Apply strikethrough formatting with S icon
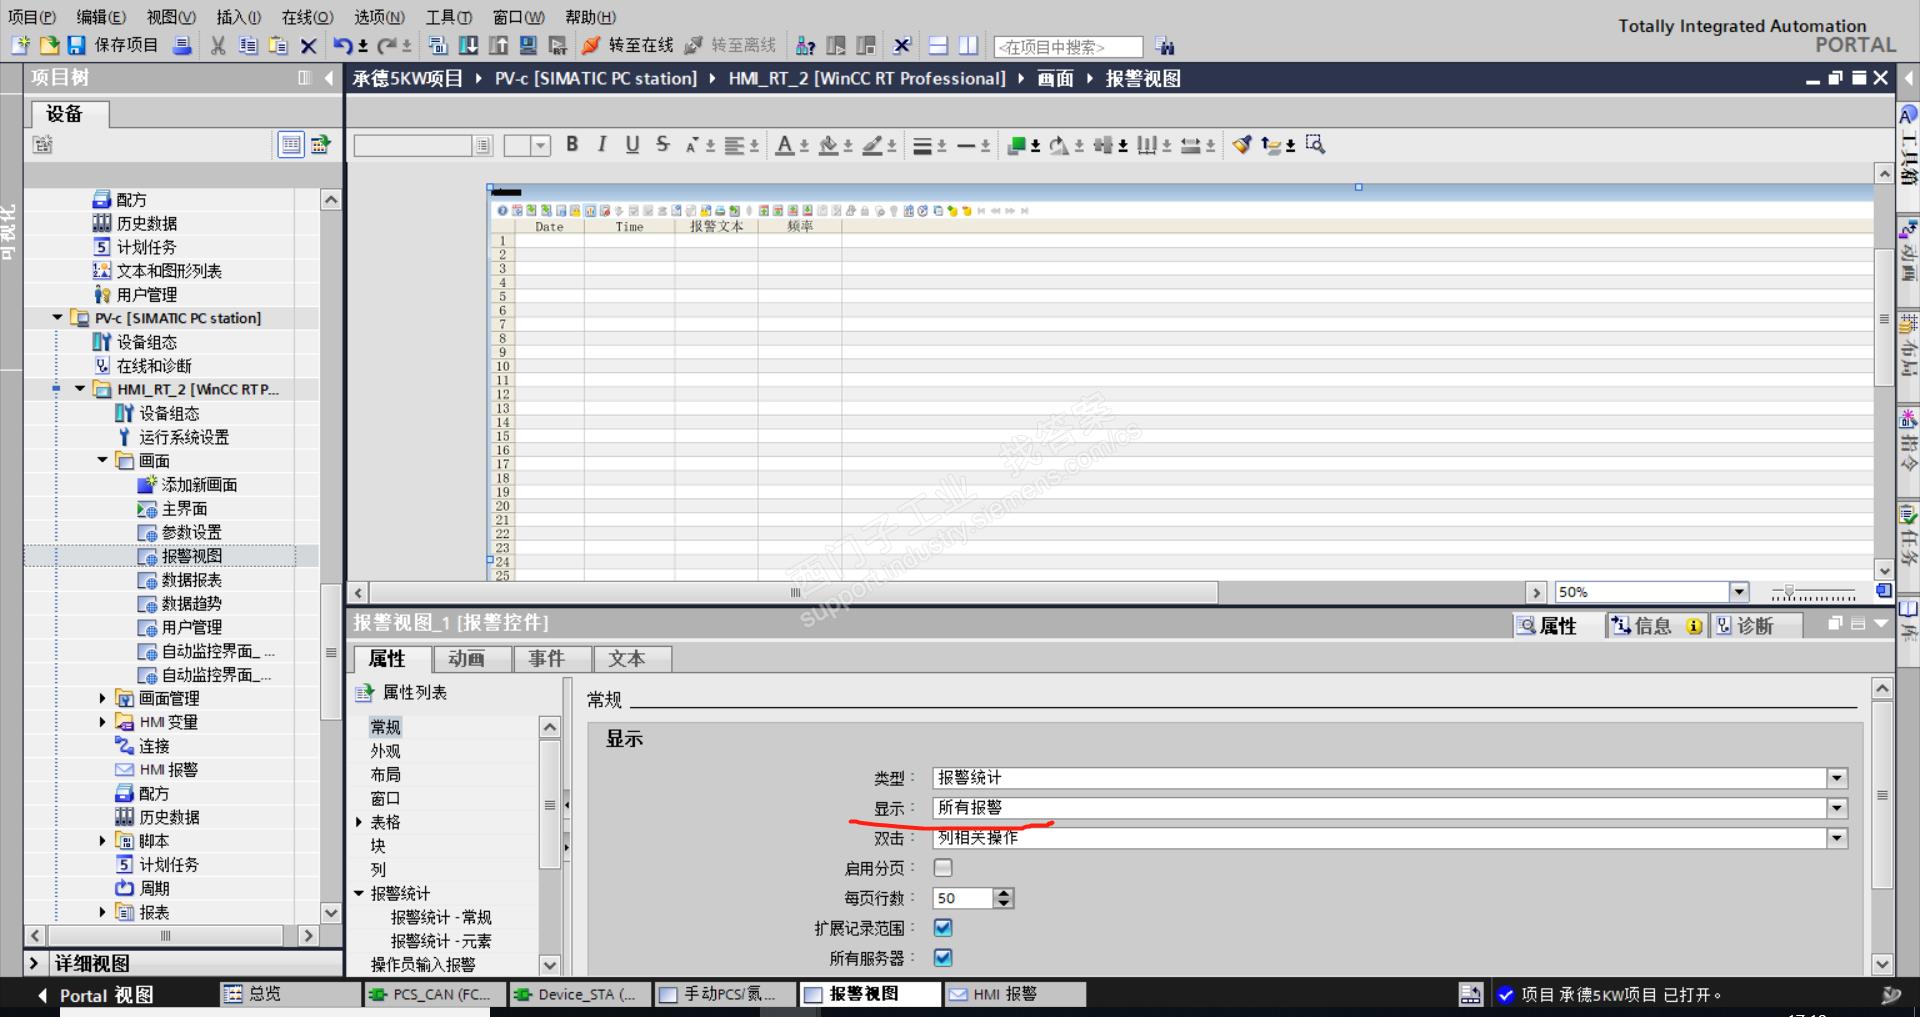Viewport: 1920px width, 1017px height. [662, 144]
